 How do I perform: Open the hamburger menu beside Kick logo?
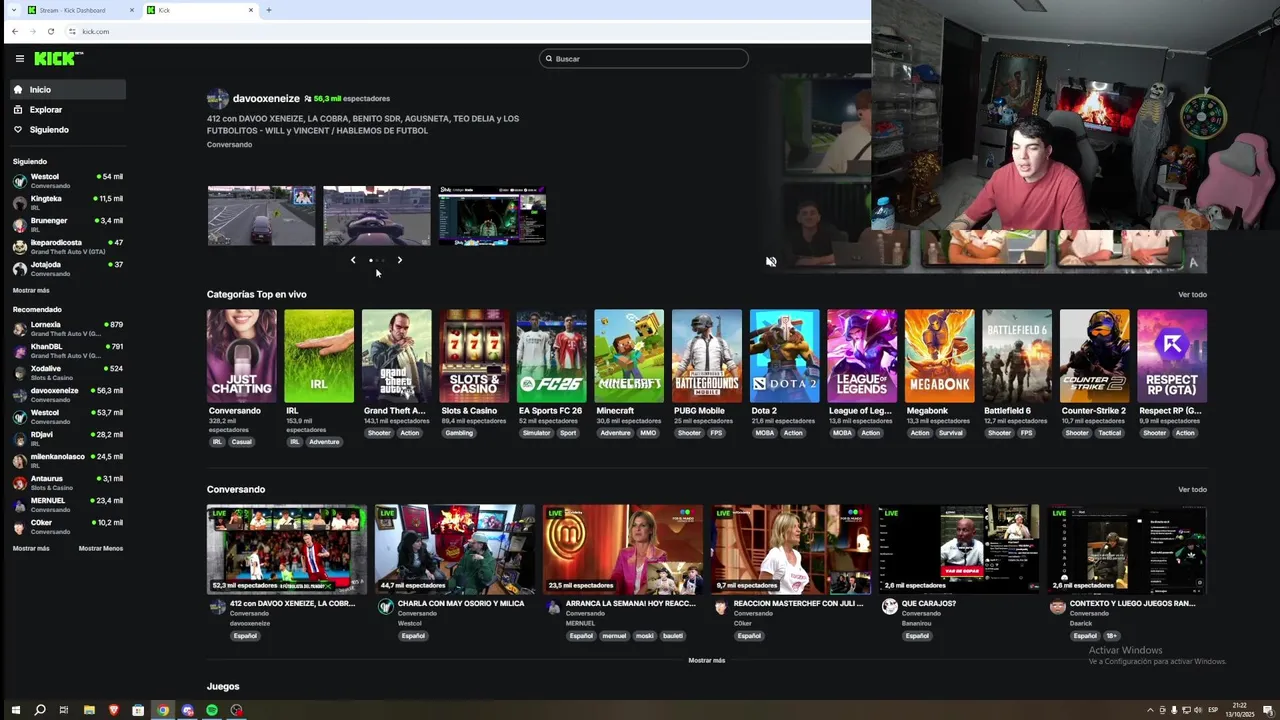tap(19, 59)
